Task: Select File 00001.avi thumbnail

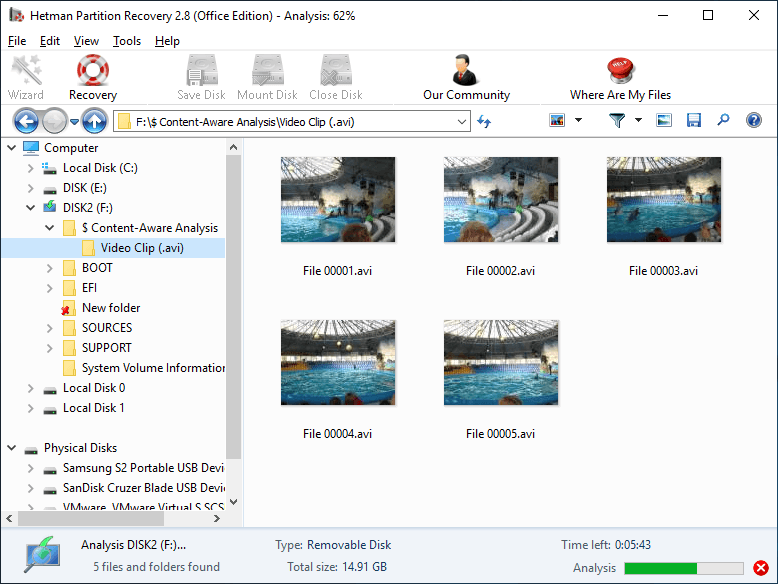Action: point(338,199)
